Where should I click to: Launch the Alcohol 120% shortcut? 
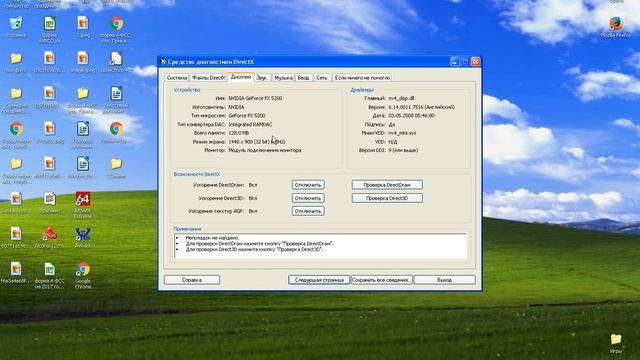tap(50, 234)
